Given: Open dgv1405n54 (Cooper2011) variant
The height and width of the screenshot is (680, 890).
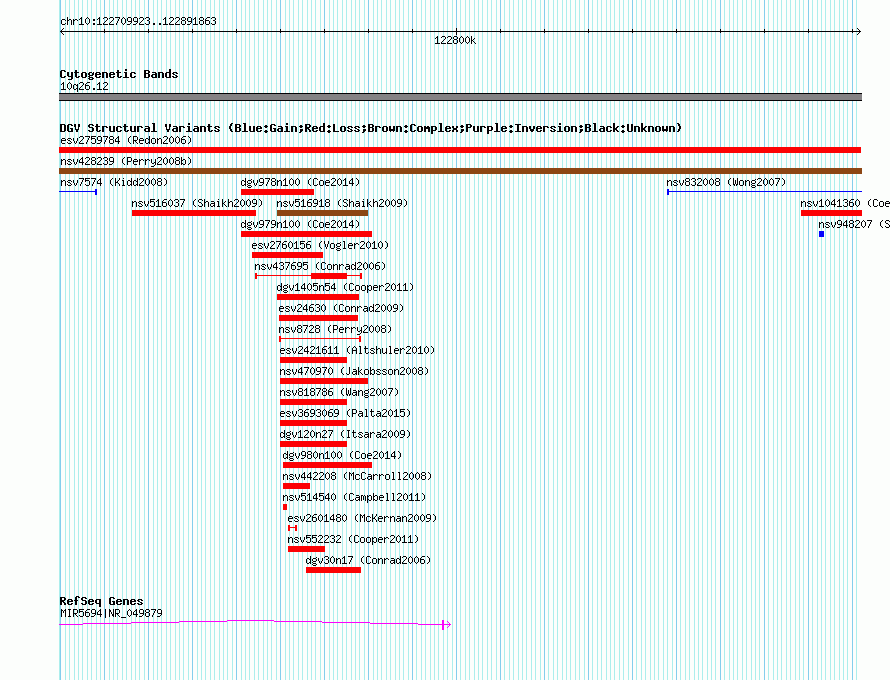Looking at the screenshot, I should 318,297.
